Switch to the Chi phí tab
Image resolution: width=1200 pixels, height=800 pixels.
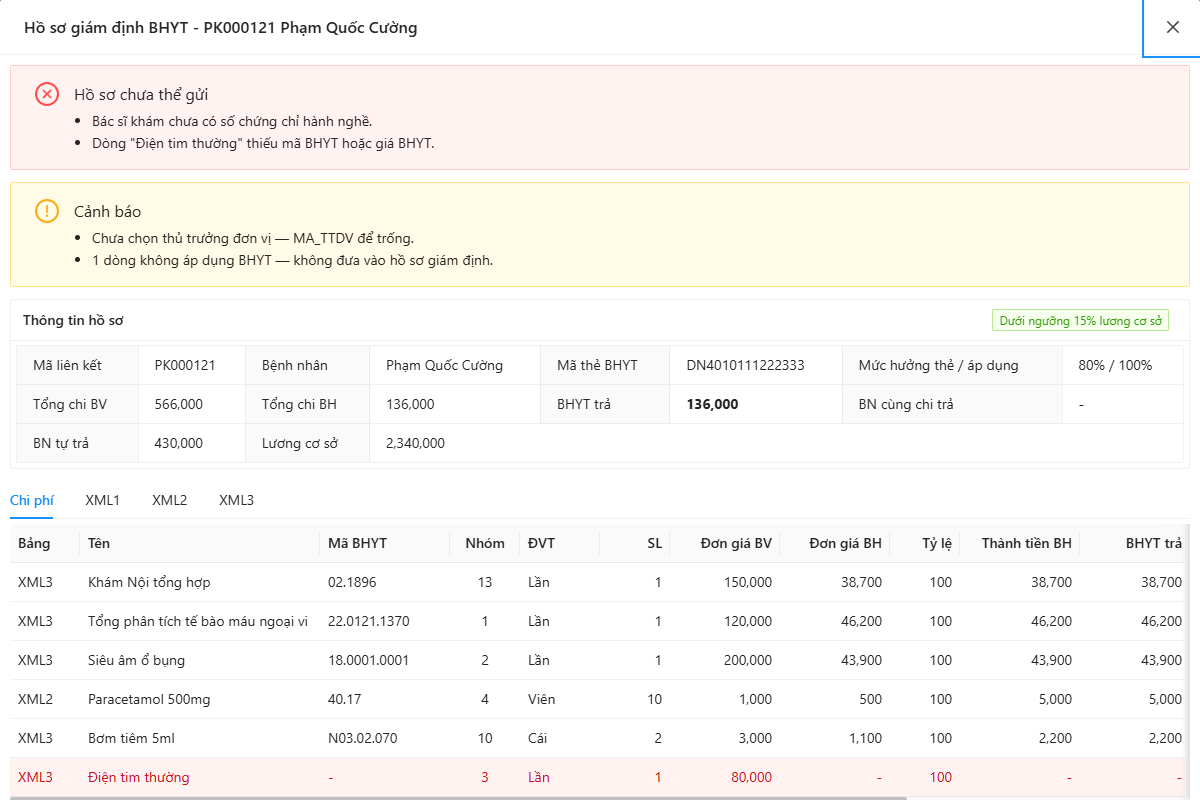point(32,500)
